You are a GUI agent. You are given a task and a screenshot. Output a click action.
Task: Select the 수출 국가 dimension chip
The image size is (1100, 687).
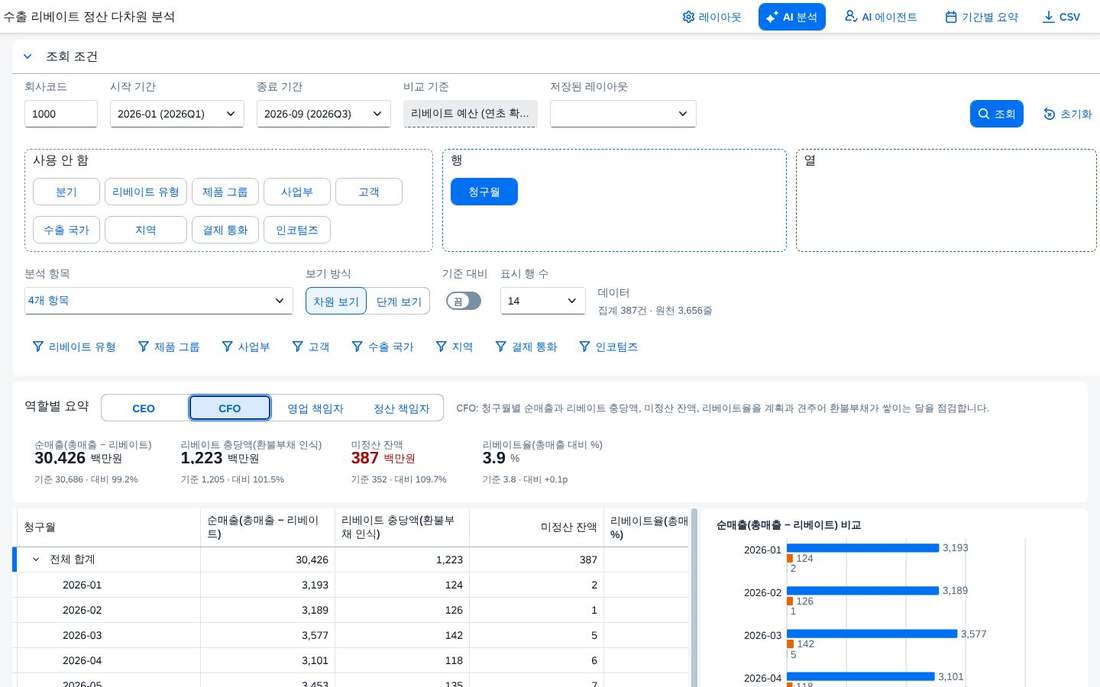(x=67, y=229)
